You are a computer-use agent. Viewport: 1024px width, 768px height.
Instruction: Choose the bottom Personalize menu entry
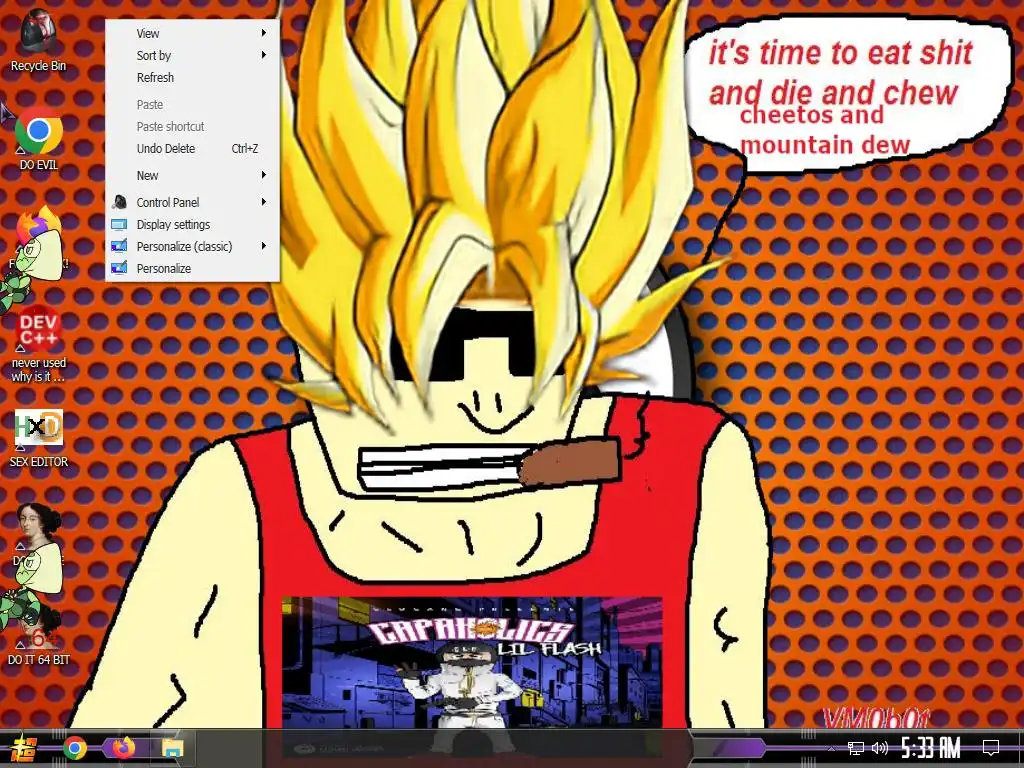[x=193, y=269]
